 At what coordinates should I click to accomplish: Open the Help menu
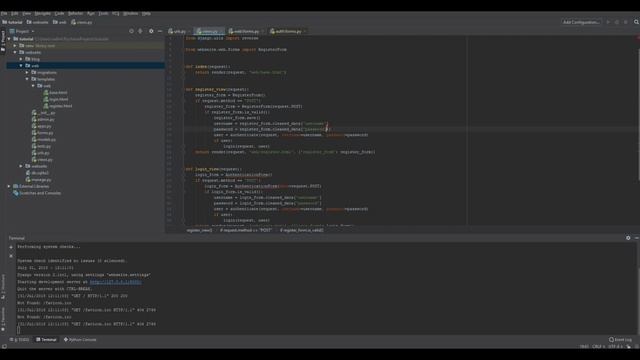(146, 13)
